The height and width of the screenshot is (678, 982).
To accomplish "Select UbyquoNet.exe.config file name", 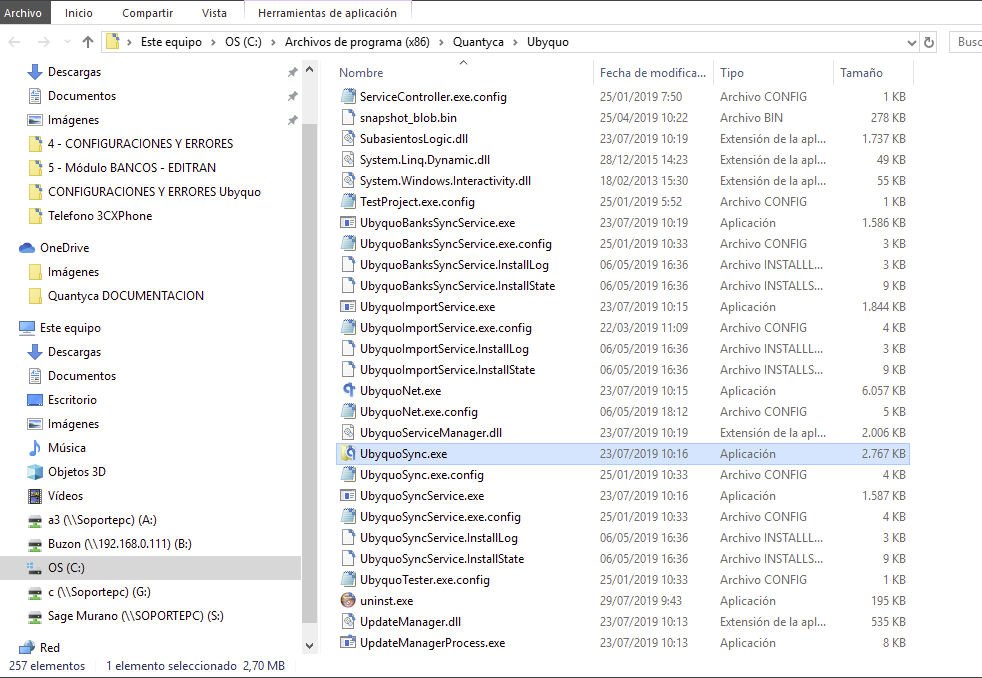I will 418,411.
